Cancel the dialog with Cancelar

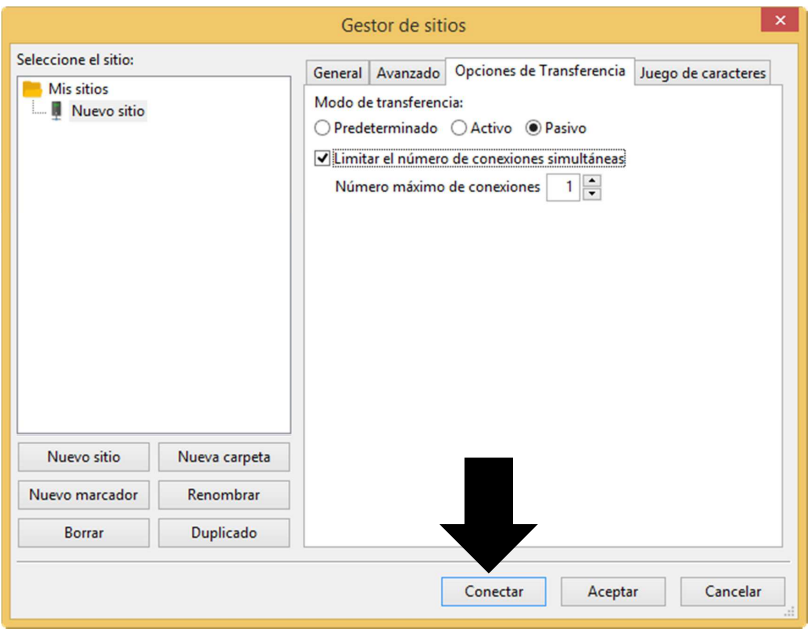[x=733, y=592]
